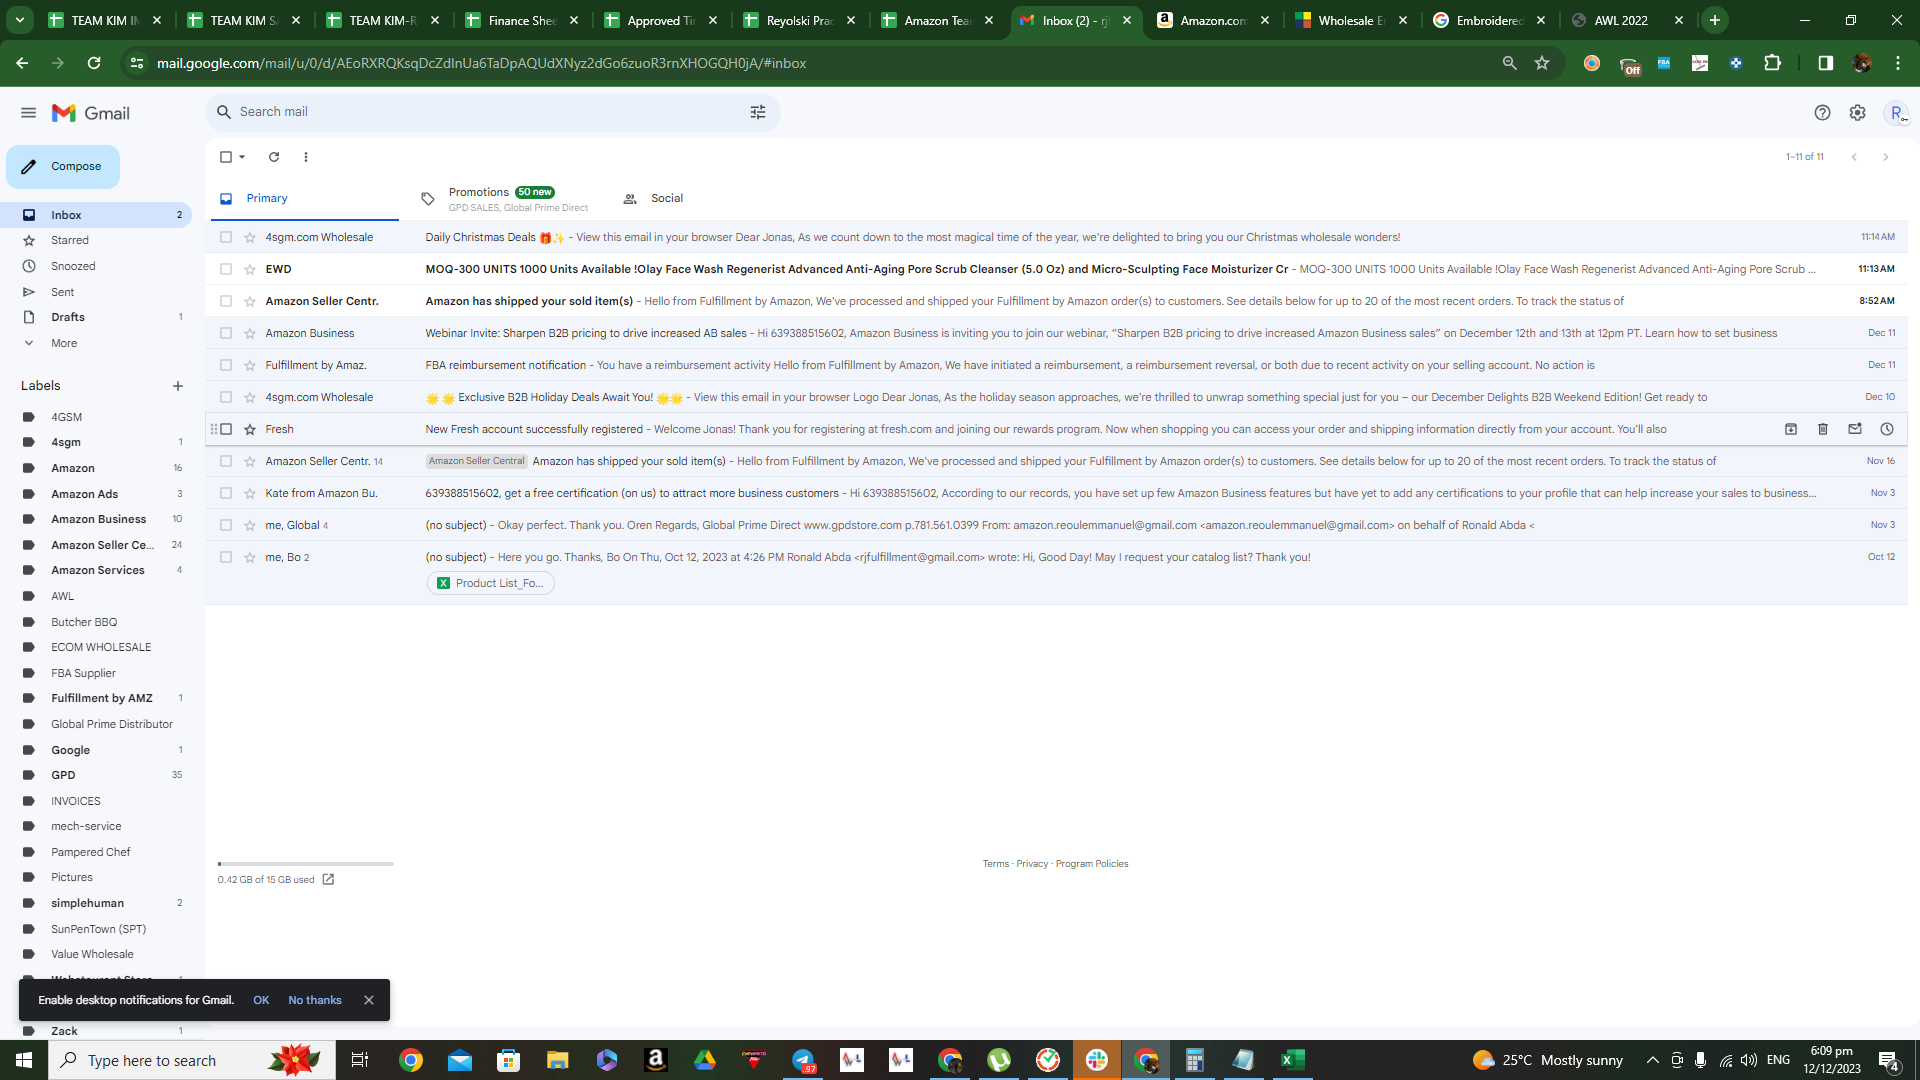Star the Fresh account registered email
Screen dimensions: 1920x1080
(250, 429)
